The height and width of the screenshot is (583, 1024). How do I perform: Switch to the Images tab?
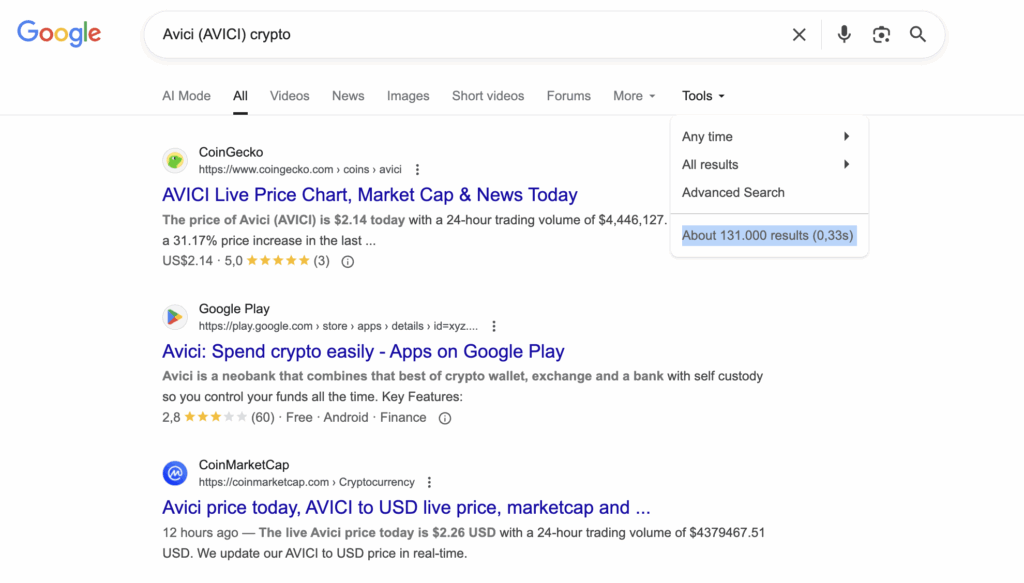pos(408,96)
